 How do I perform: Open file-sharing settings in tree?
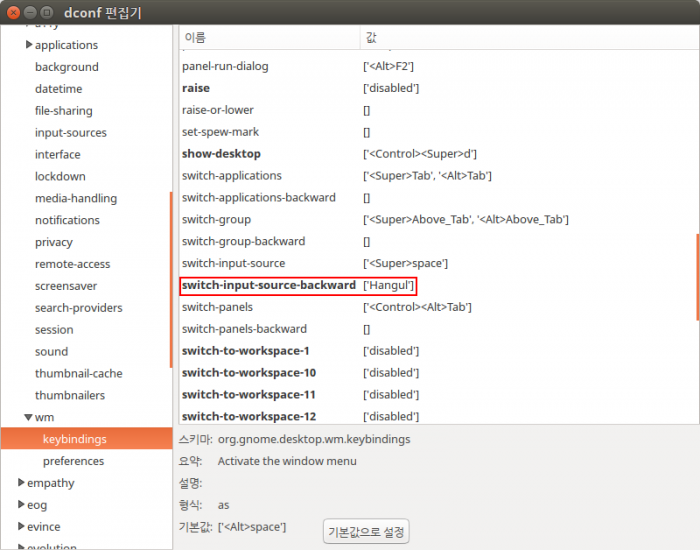(64, 111)
